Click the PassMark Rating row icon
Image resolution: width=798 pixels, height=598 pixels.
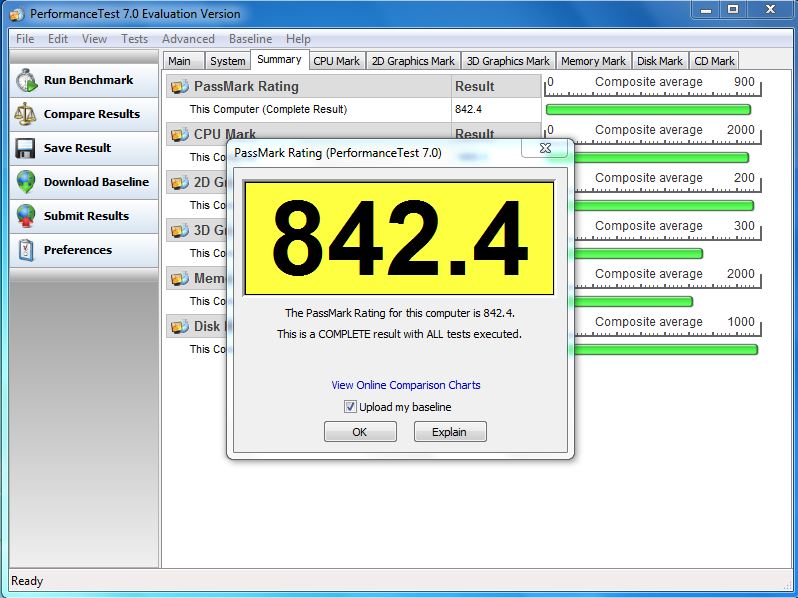(x=180, y=87)
